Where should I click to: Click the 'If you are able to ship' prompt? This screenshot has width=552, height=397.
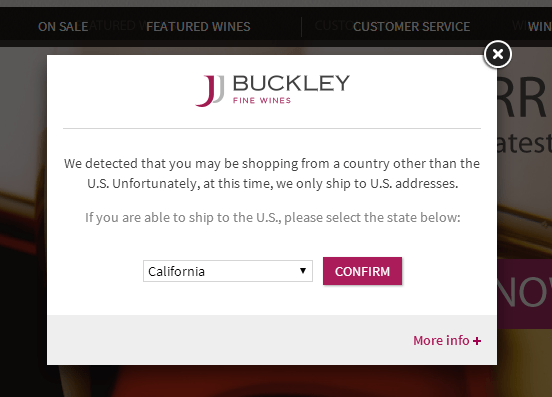272,218
